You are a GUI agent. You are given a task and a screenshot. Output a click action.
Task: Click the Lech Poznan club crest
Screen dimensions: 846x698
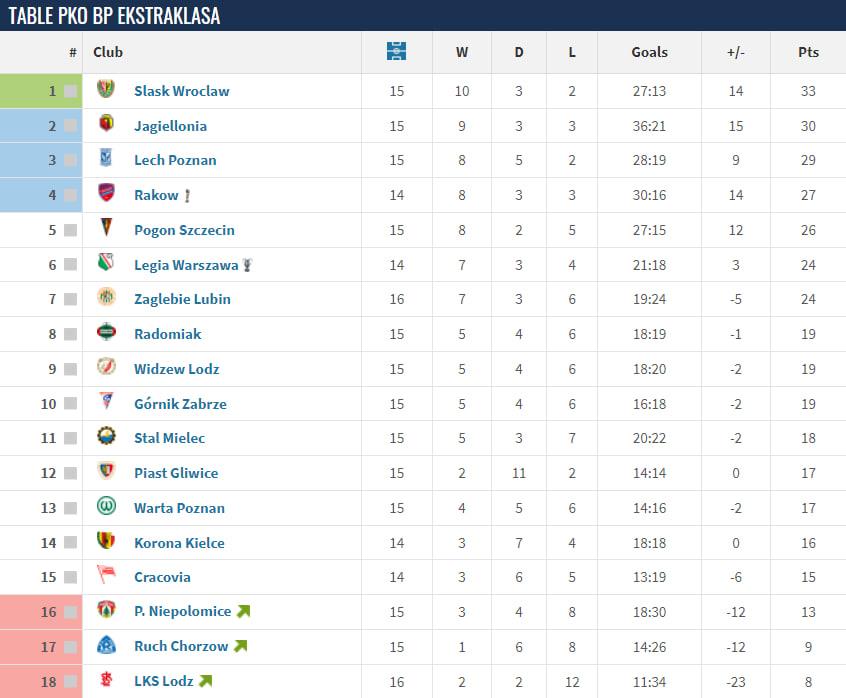[x=106, y=159]
